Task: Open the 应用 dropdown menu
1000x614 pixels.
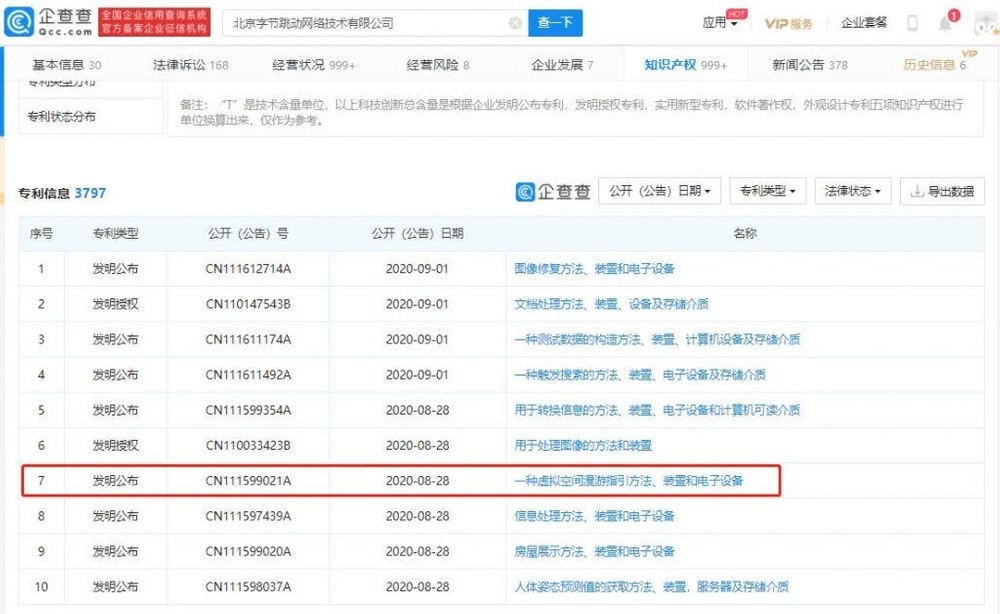Action: click(719, 23)
